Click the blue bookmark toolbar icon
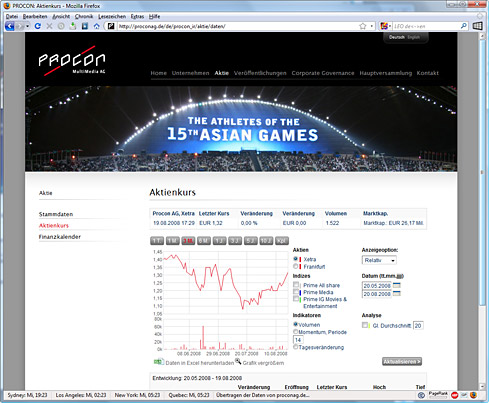Viewport: 489px width, 403px height. click(85, 26)
